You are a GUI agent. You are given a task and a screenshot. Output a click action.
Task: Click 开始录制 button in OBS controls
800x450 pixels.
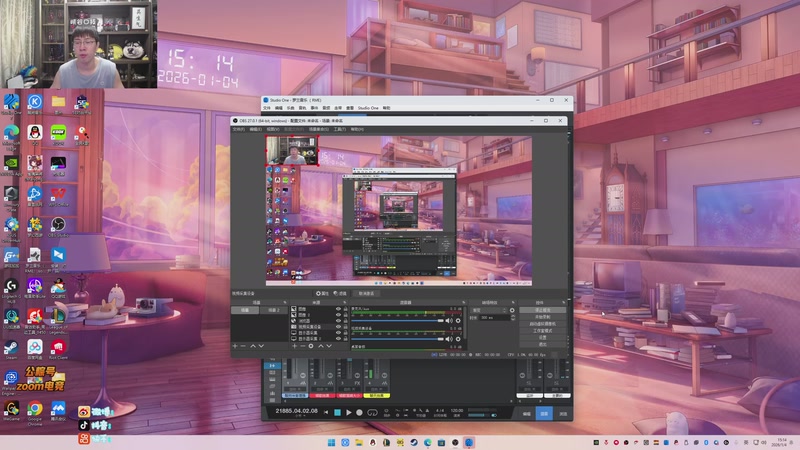543,317
